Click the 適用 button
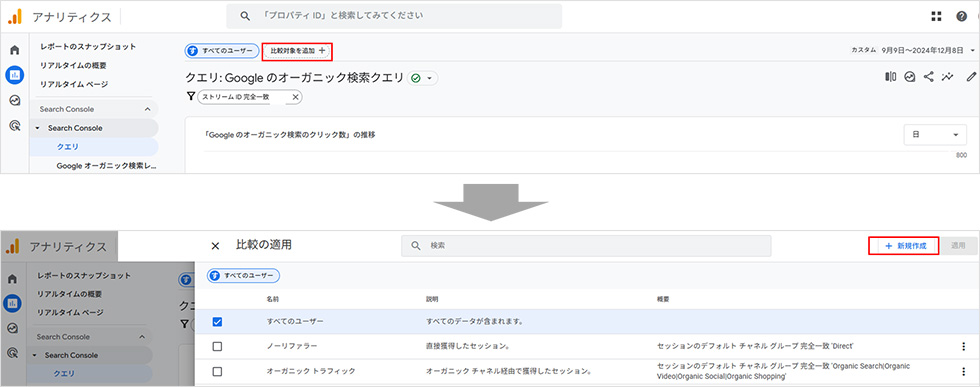 [x=959, y=246]
